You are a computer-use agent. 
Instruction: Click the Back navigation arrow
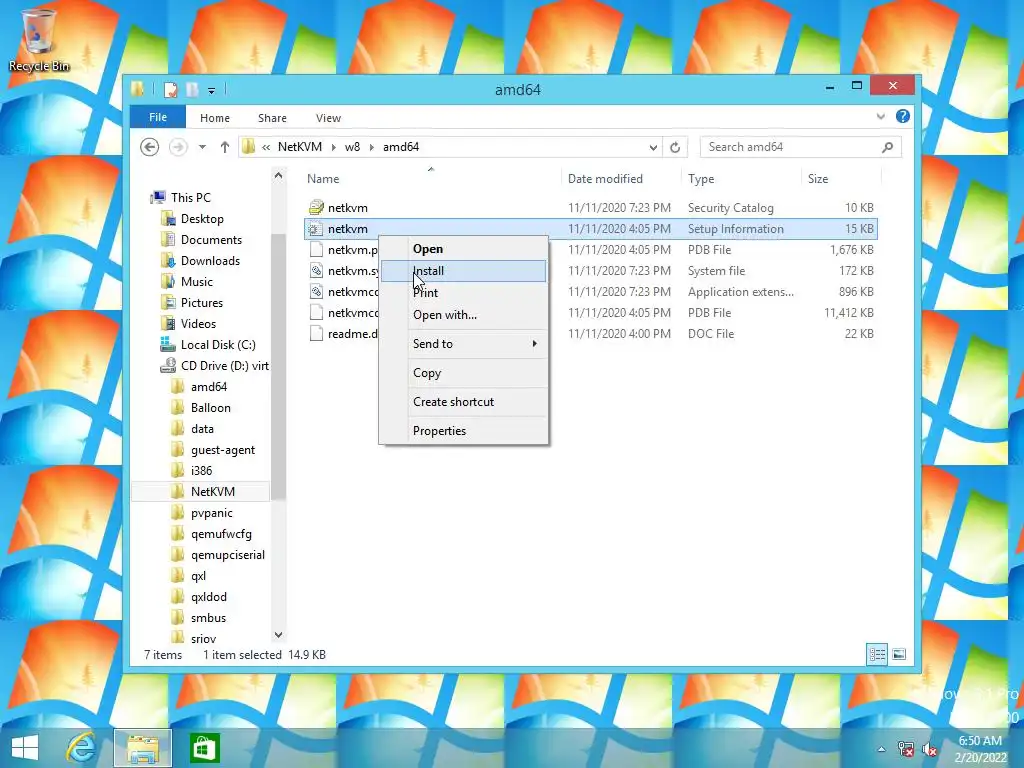coord(150,147)
